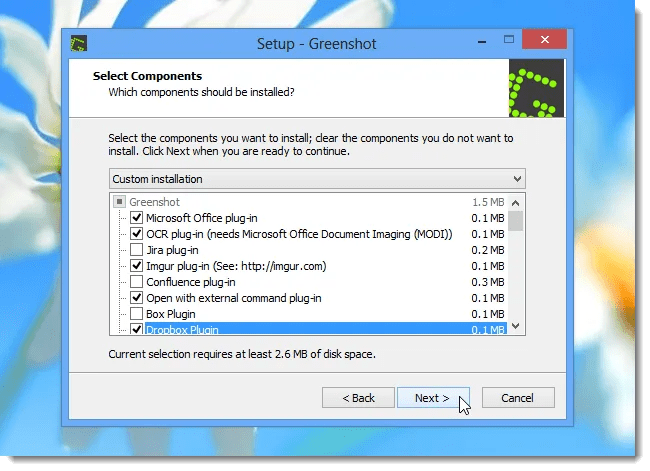Click the Greenshot icon in the title bar
Screen dimensions: 650x471
(79, 43)
